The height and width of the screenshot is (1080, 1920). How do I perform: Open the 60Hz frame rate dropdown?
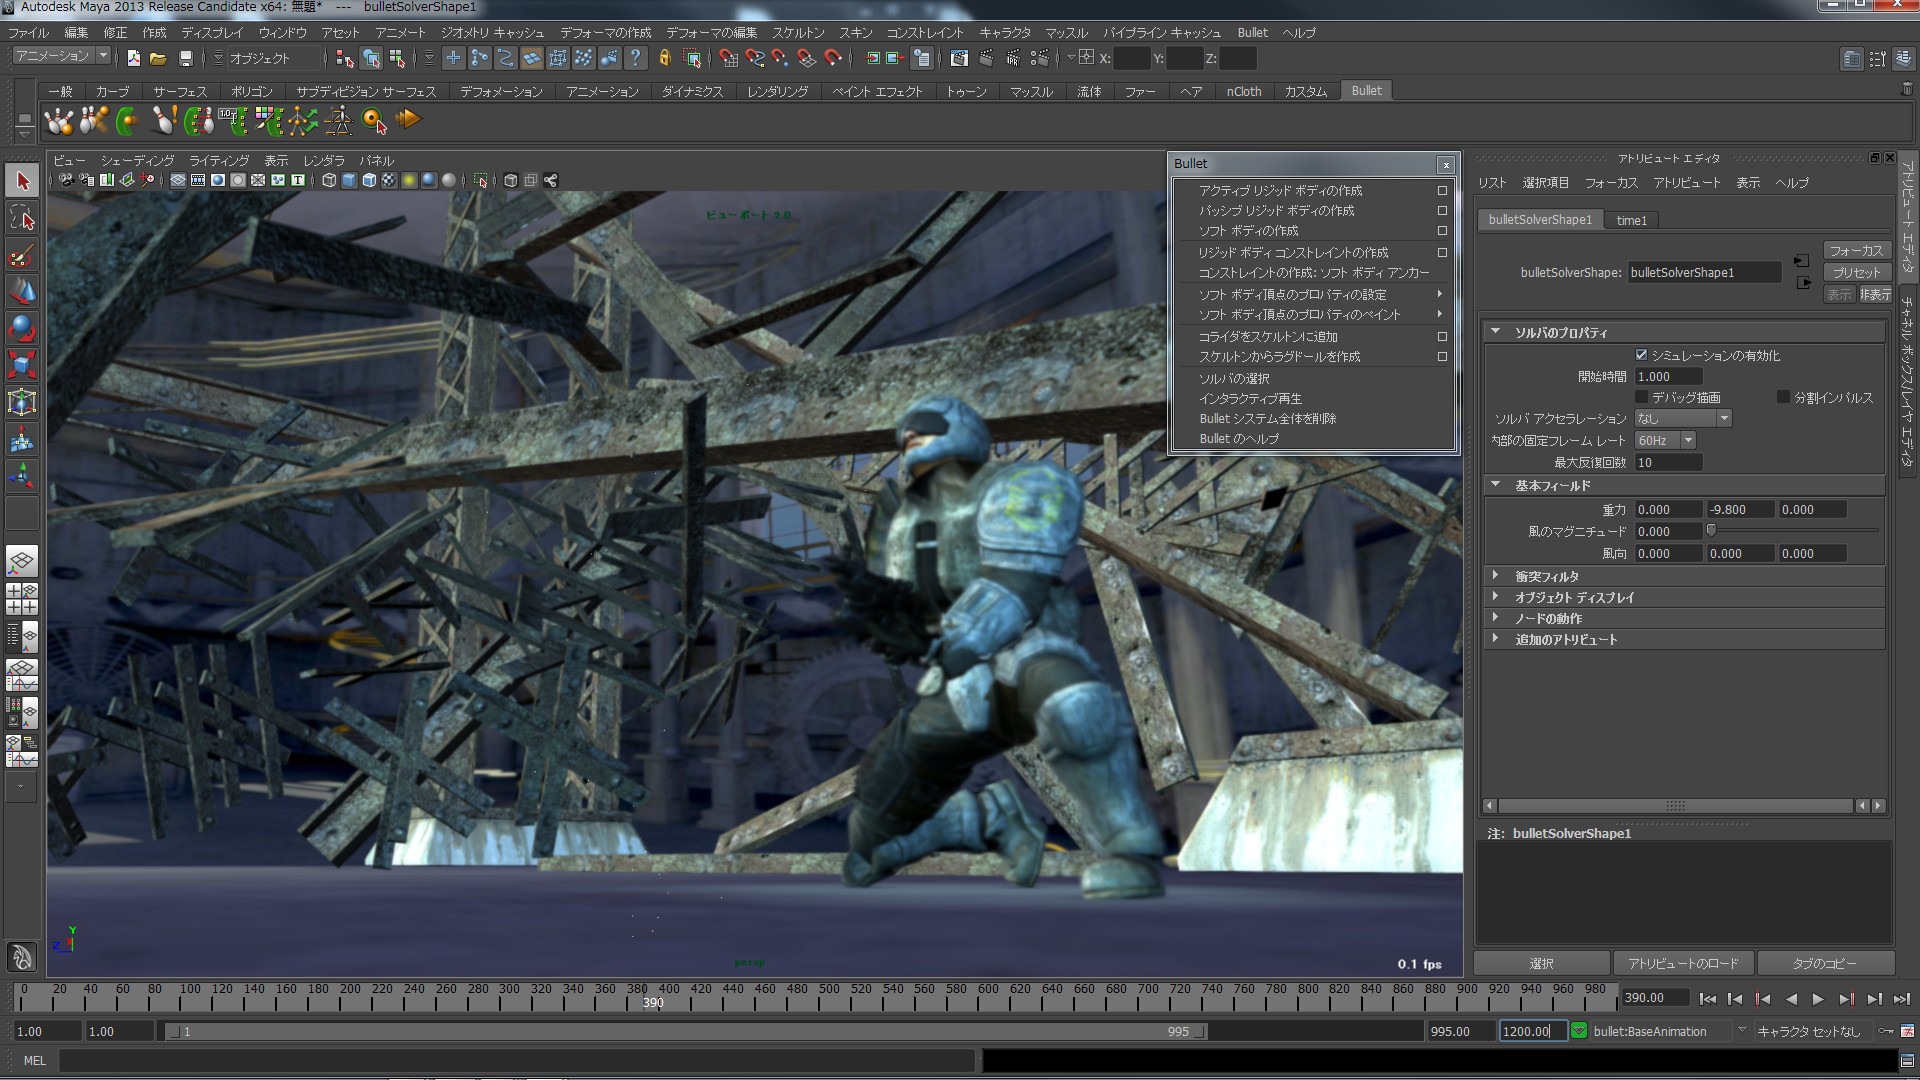click(1665, 441)
